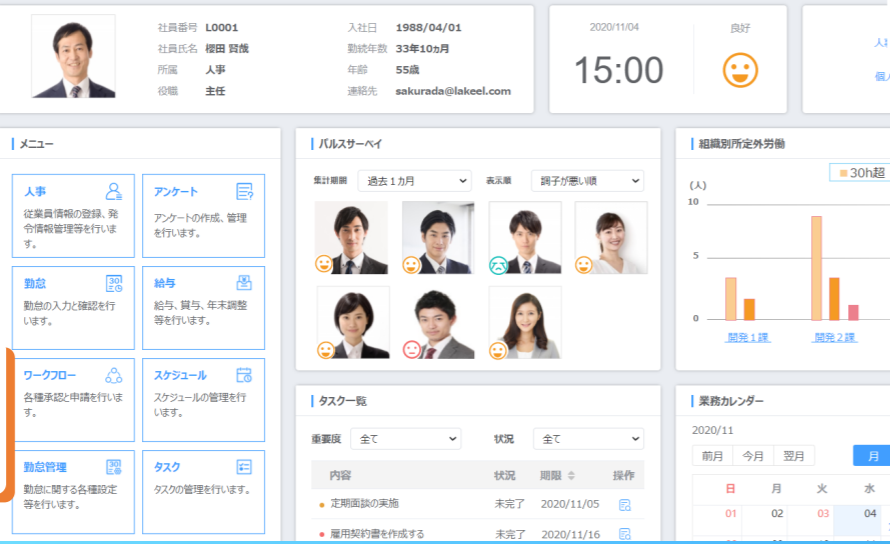The width and height of the screenshot is (890, 544).
Task: Click the タスク checklist icon
Action: (244, 467)
